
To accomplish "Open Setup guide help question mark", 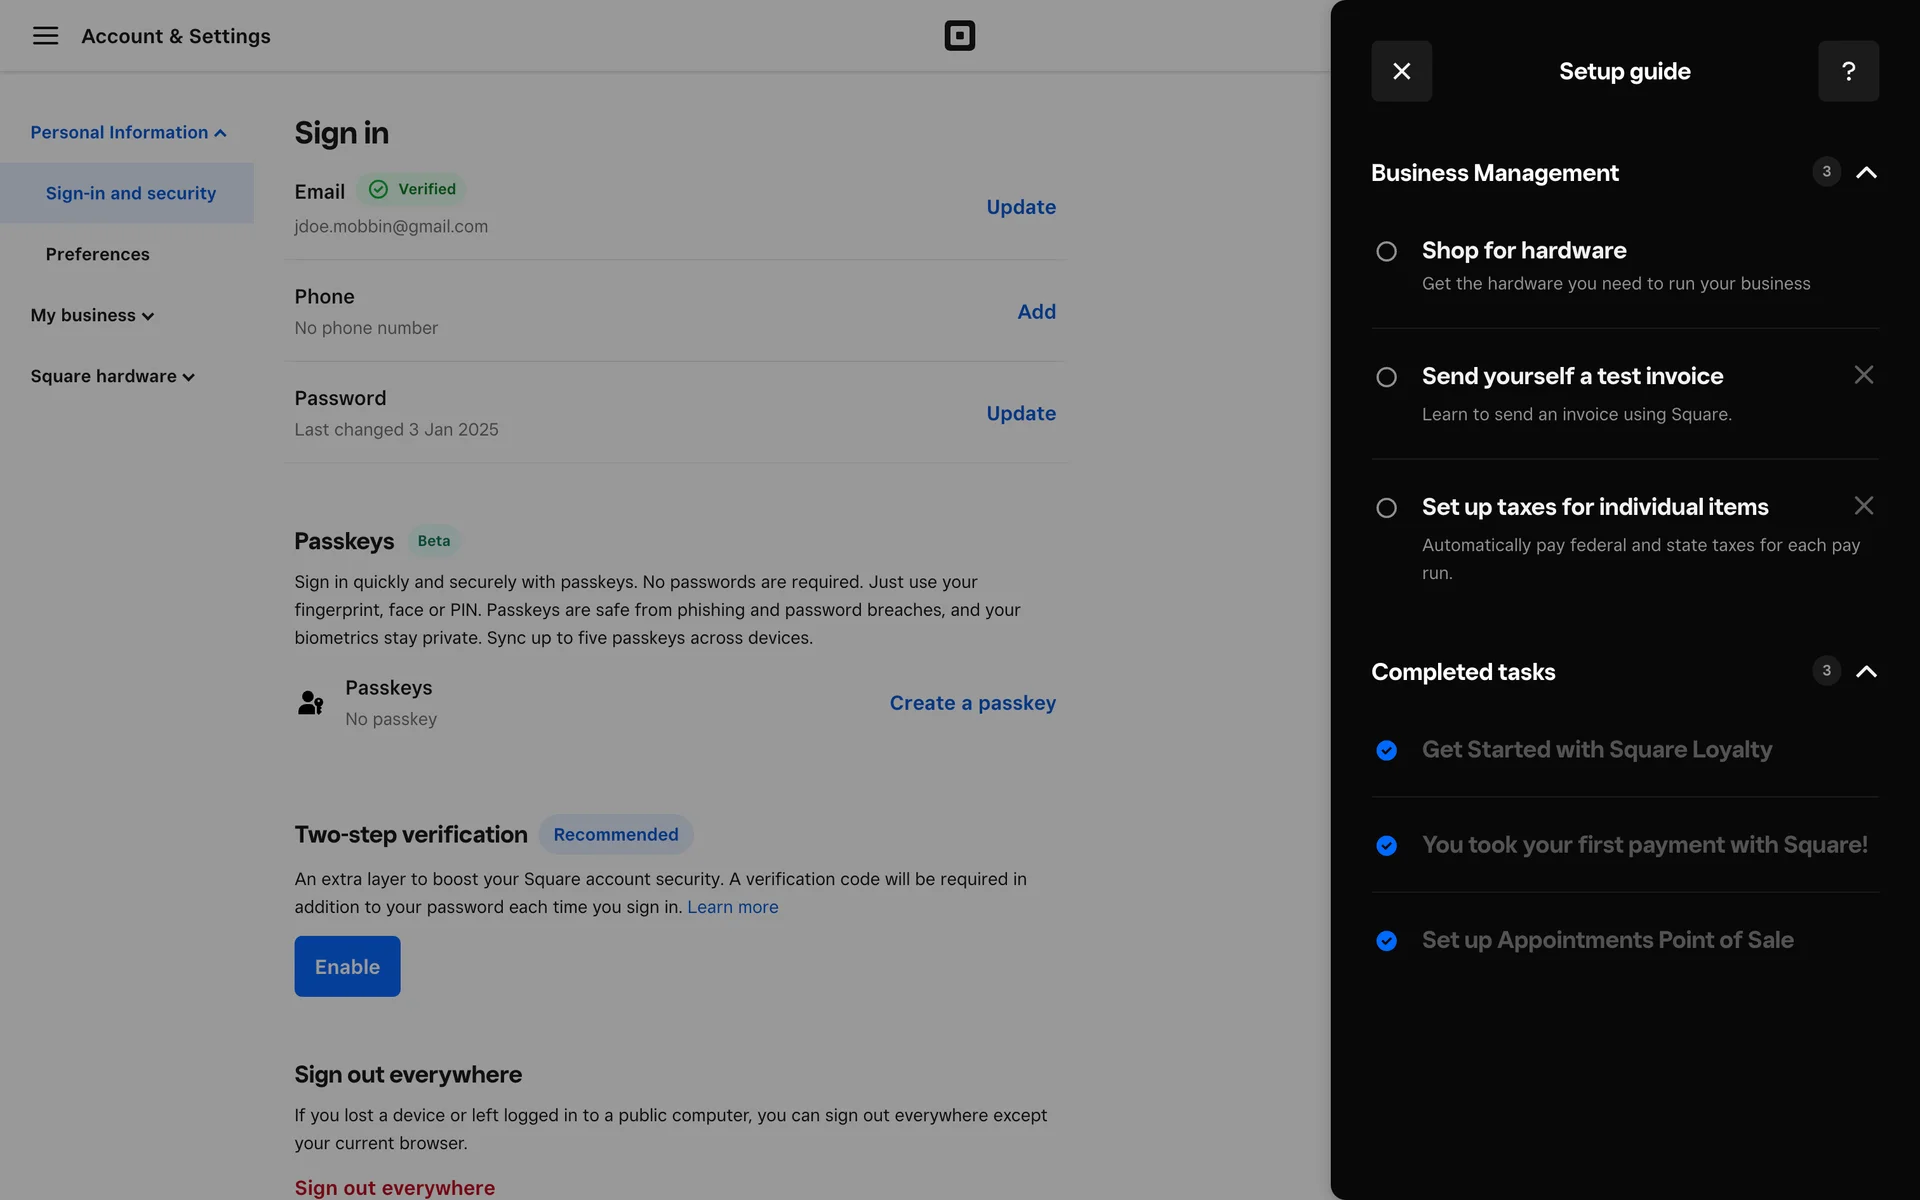I will tap(1848, 71).
